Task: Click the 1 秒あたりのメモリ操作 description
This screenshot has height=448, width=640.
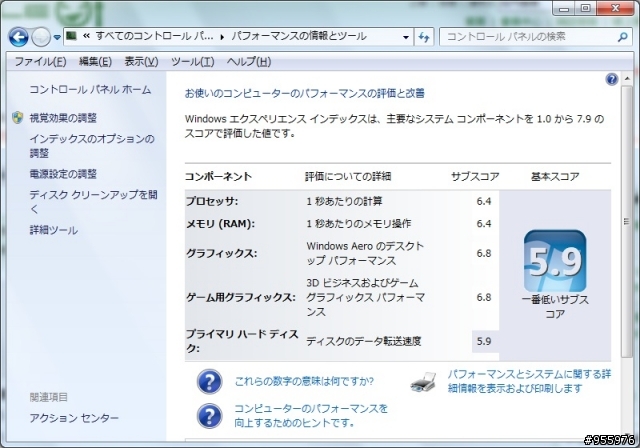Action: (359, 224)
